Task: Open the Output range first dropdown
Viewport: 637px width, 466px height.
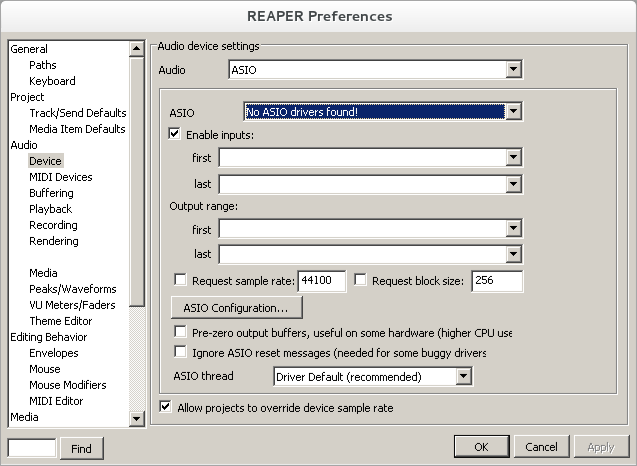Action: 370,229
